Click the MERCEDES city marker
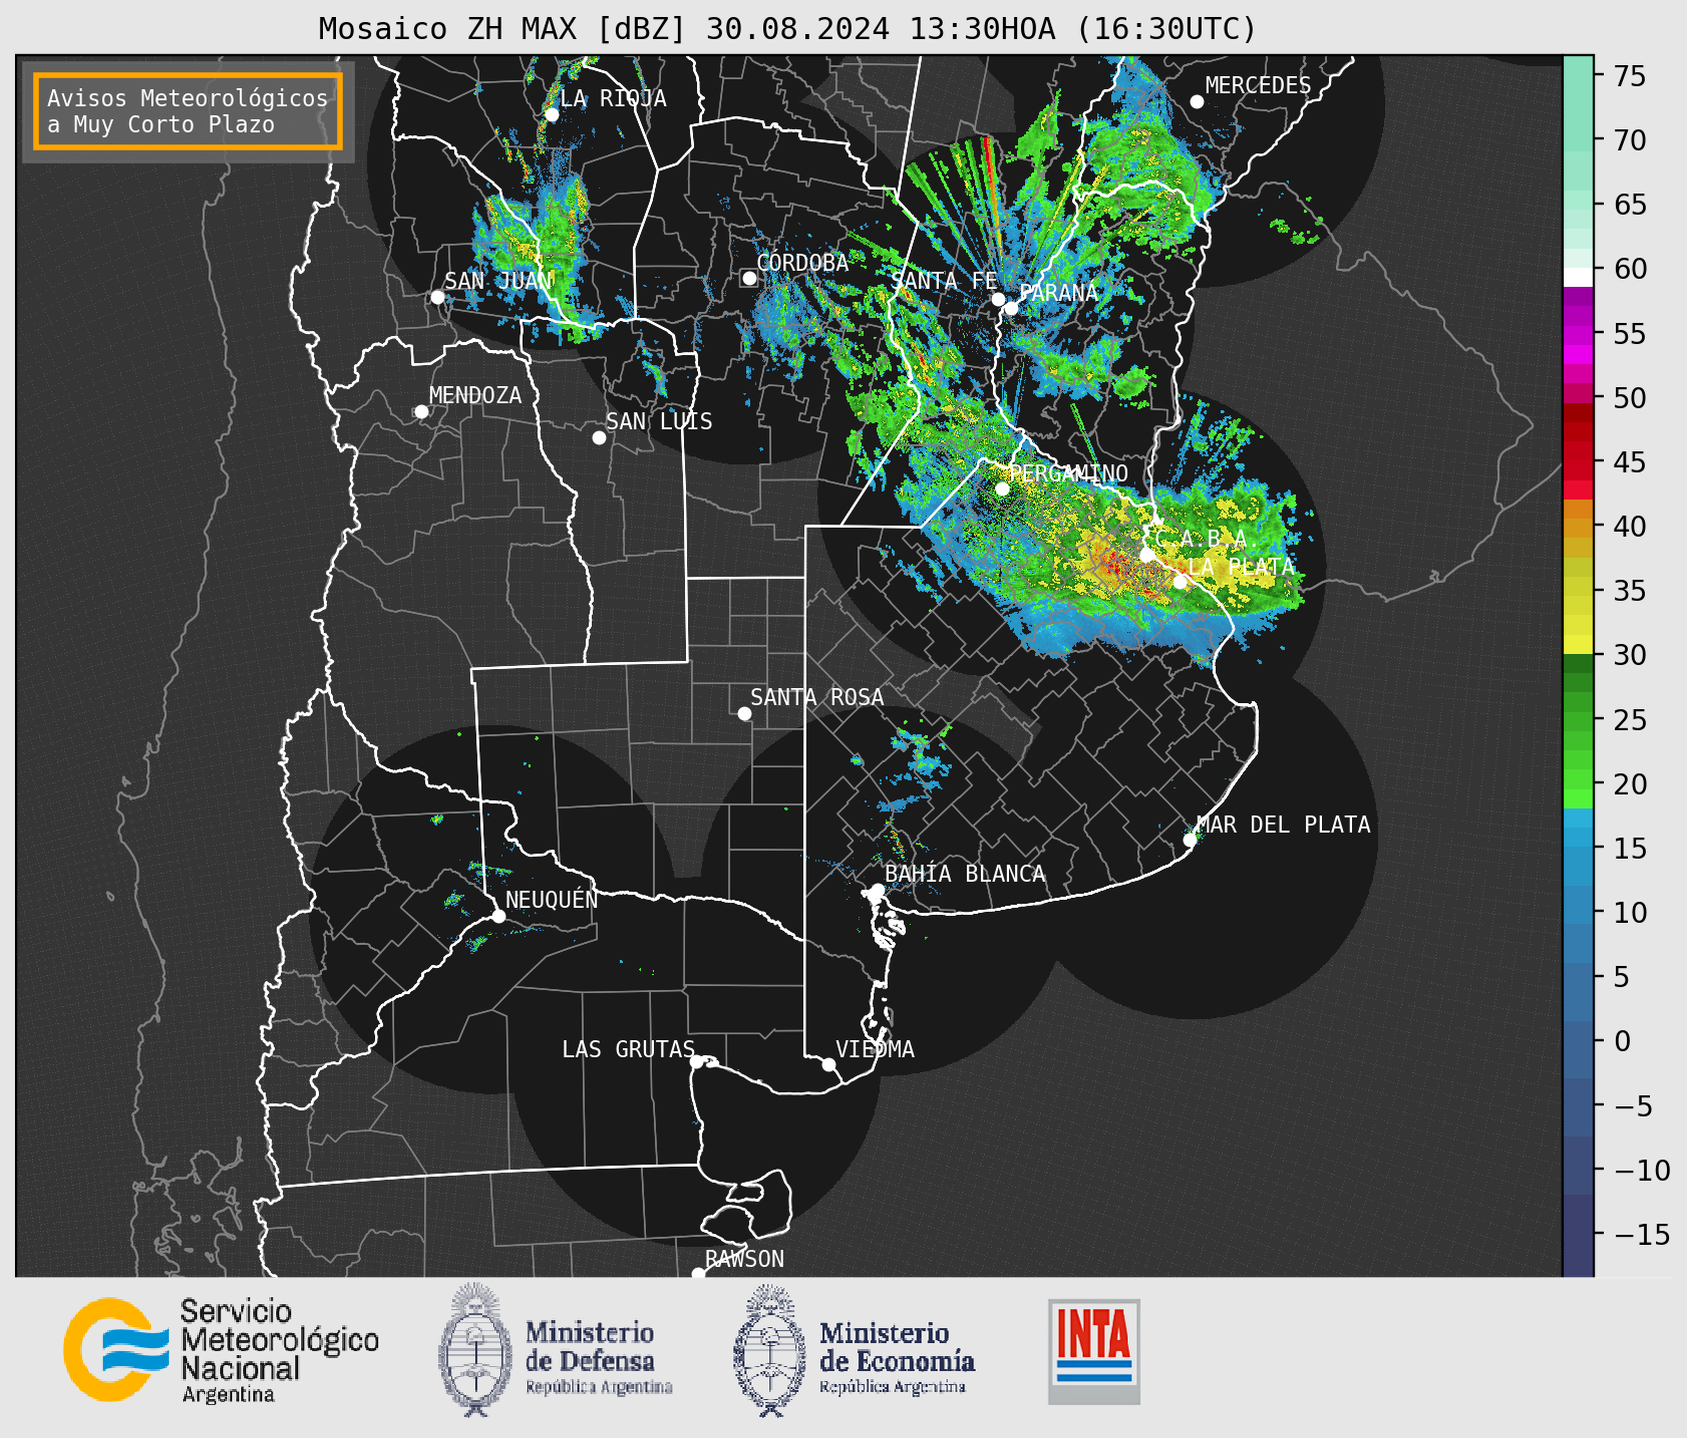 tap(1197, 102)
